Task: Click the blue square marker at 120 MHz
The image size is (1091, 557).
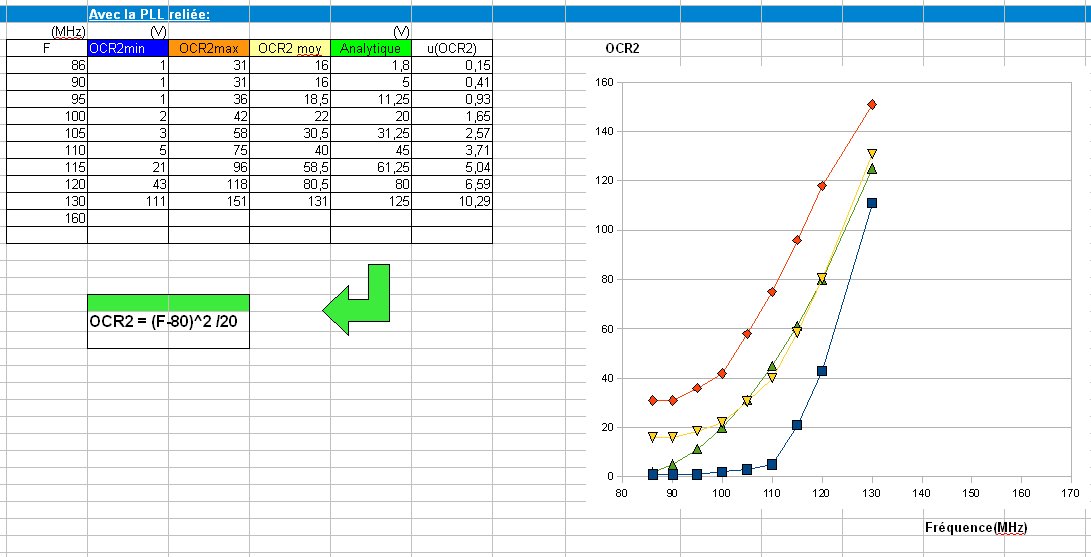Action: pyautogui.click(x=822, y=371)
